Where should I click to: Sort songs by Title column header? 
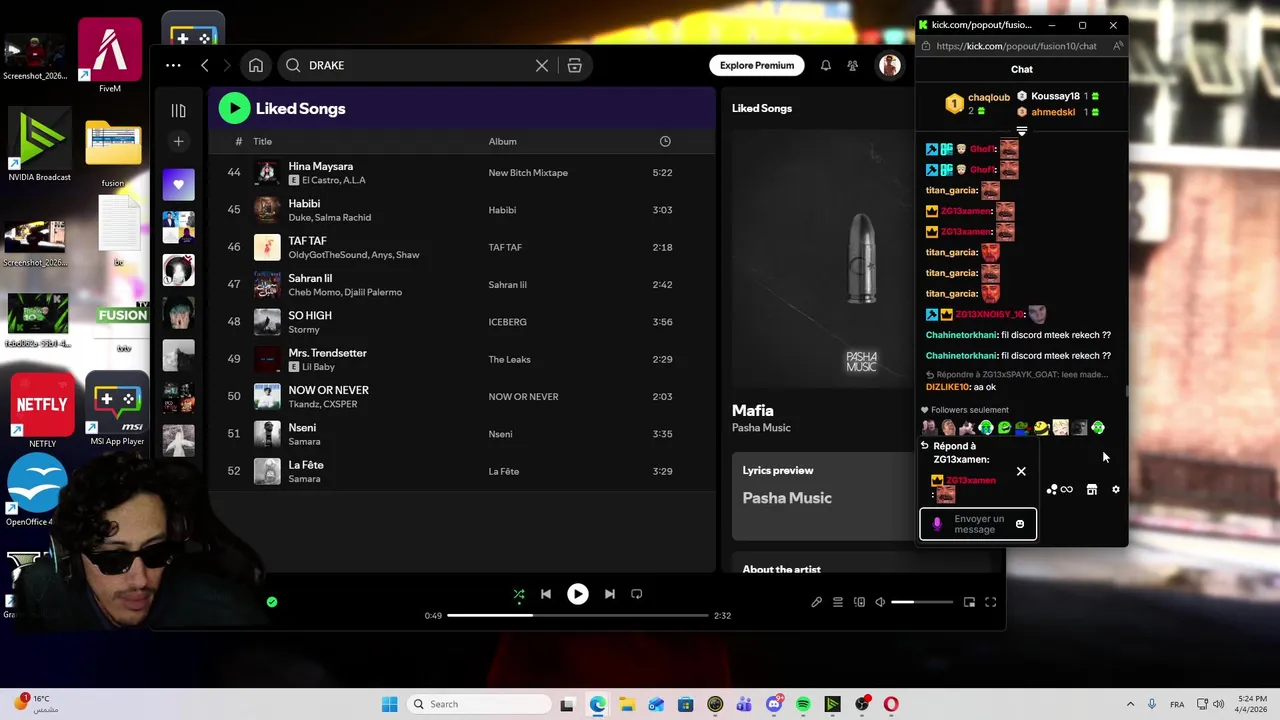click(x=262, y=141)
